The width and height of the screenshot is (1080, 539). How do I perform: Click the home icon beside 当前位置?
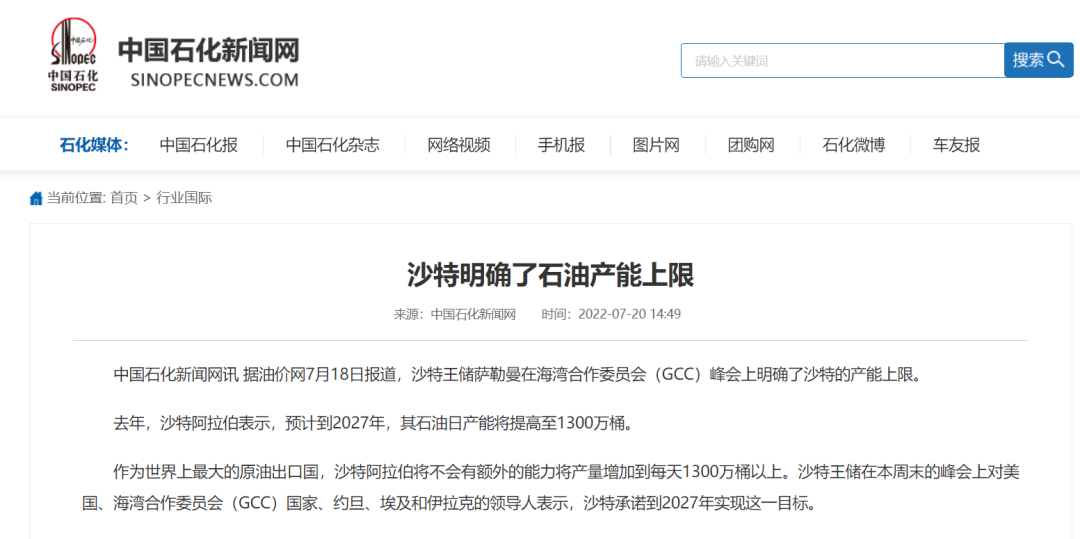click(x=36, y=199)
